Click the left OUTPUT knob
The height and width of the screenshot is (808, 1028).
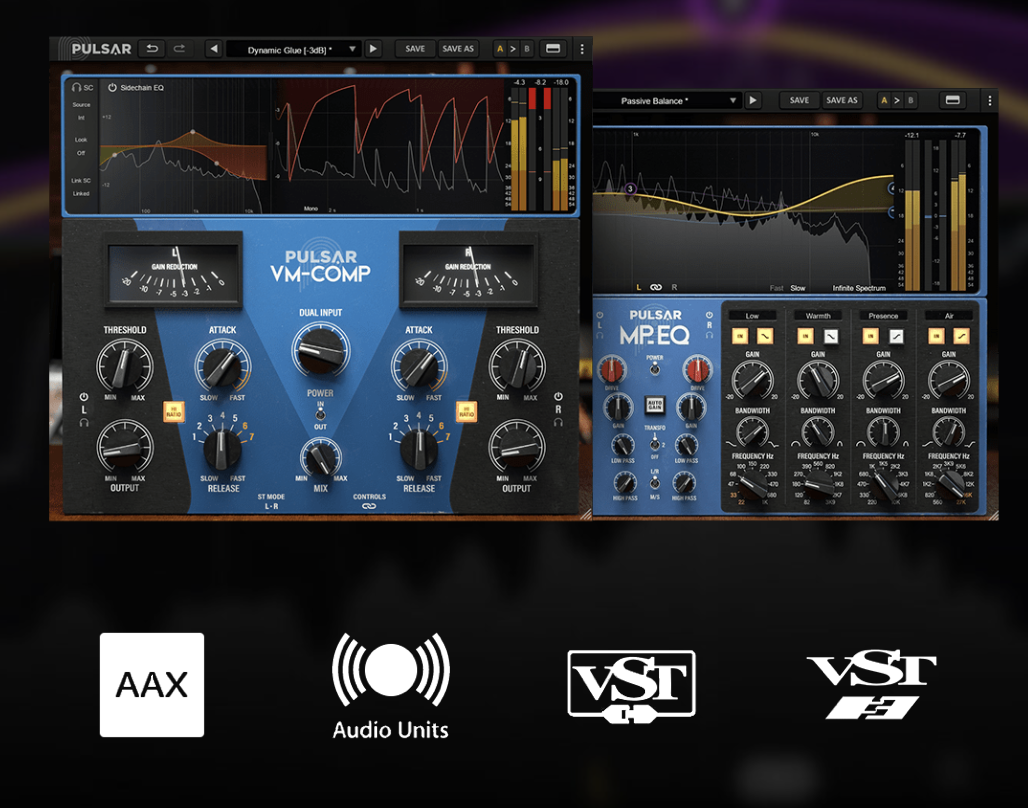[125, 447]
